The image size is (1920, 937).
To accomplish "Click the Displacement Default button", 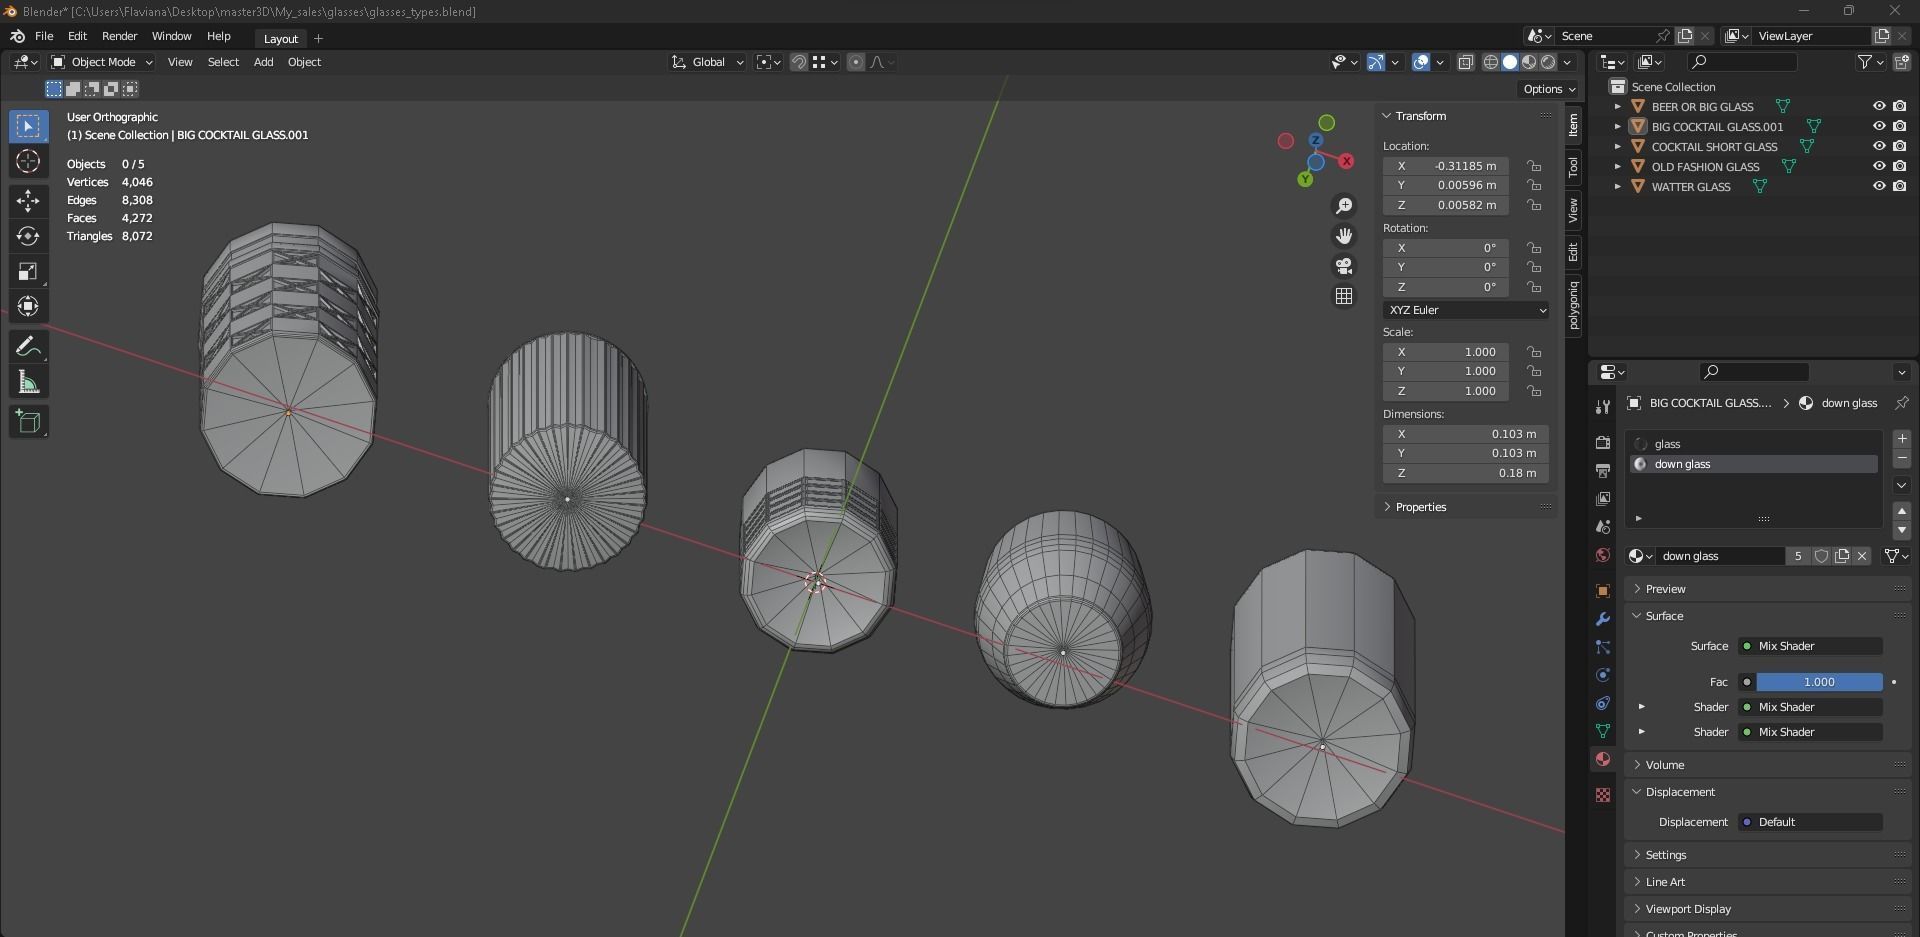I will [1810, 822].
